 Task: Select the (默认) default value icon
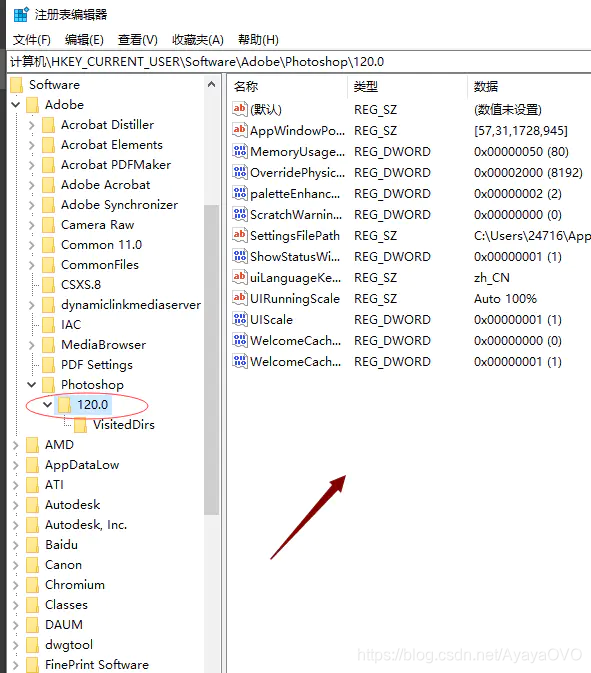point(239,109)
